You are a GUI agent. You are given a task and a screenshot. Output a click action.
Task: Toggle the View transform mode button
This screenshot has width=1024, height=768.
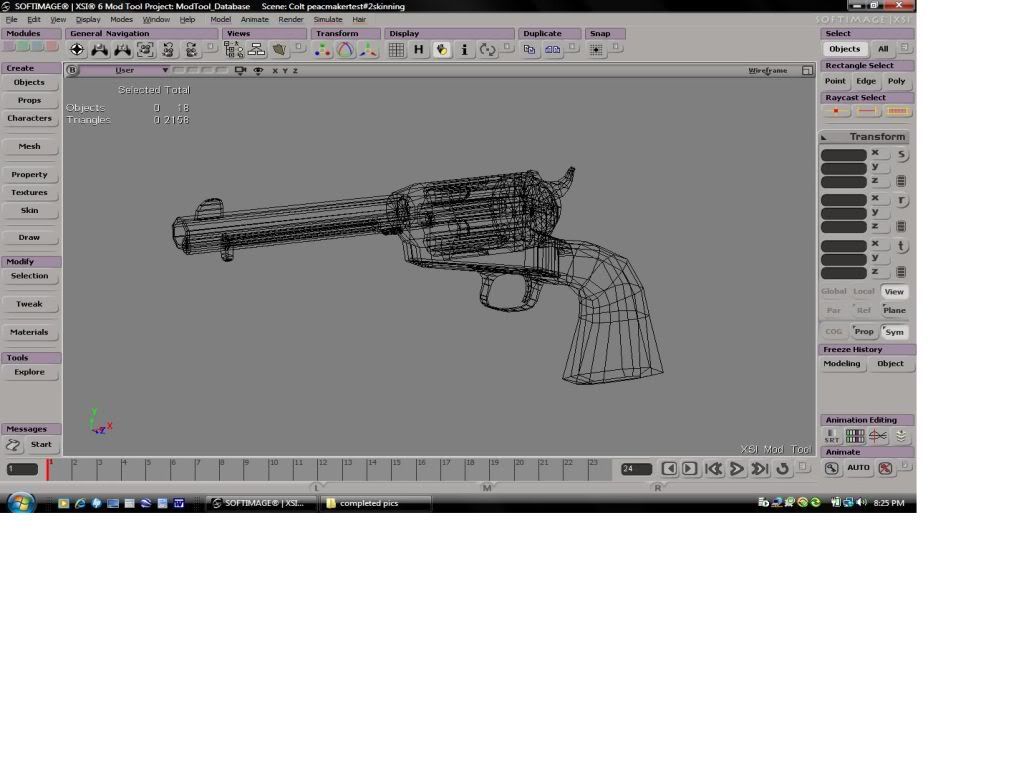[x=894, y=292]
